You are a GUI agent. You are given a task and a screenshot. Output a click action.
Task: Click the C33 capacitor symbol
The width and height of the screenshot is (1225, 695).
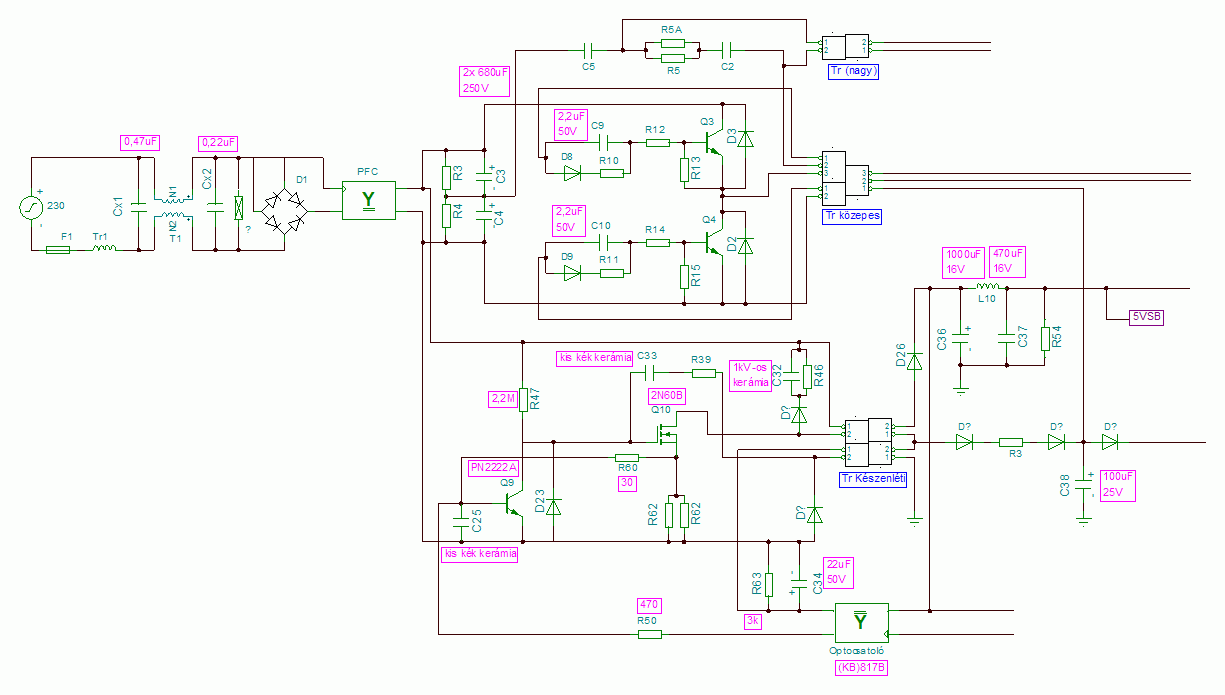(648, 373)
